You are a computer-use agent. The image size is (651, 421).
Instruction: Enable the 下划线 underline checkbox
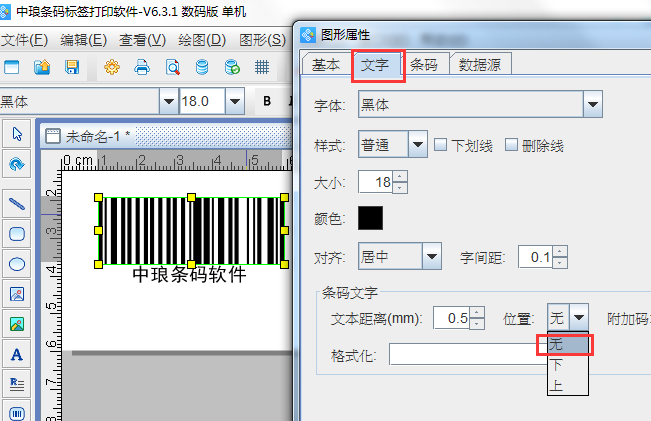(441, 145)
